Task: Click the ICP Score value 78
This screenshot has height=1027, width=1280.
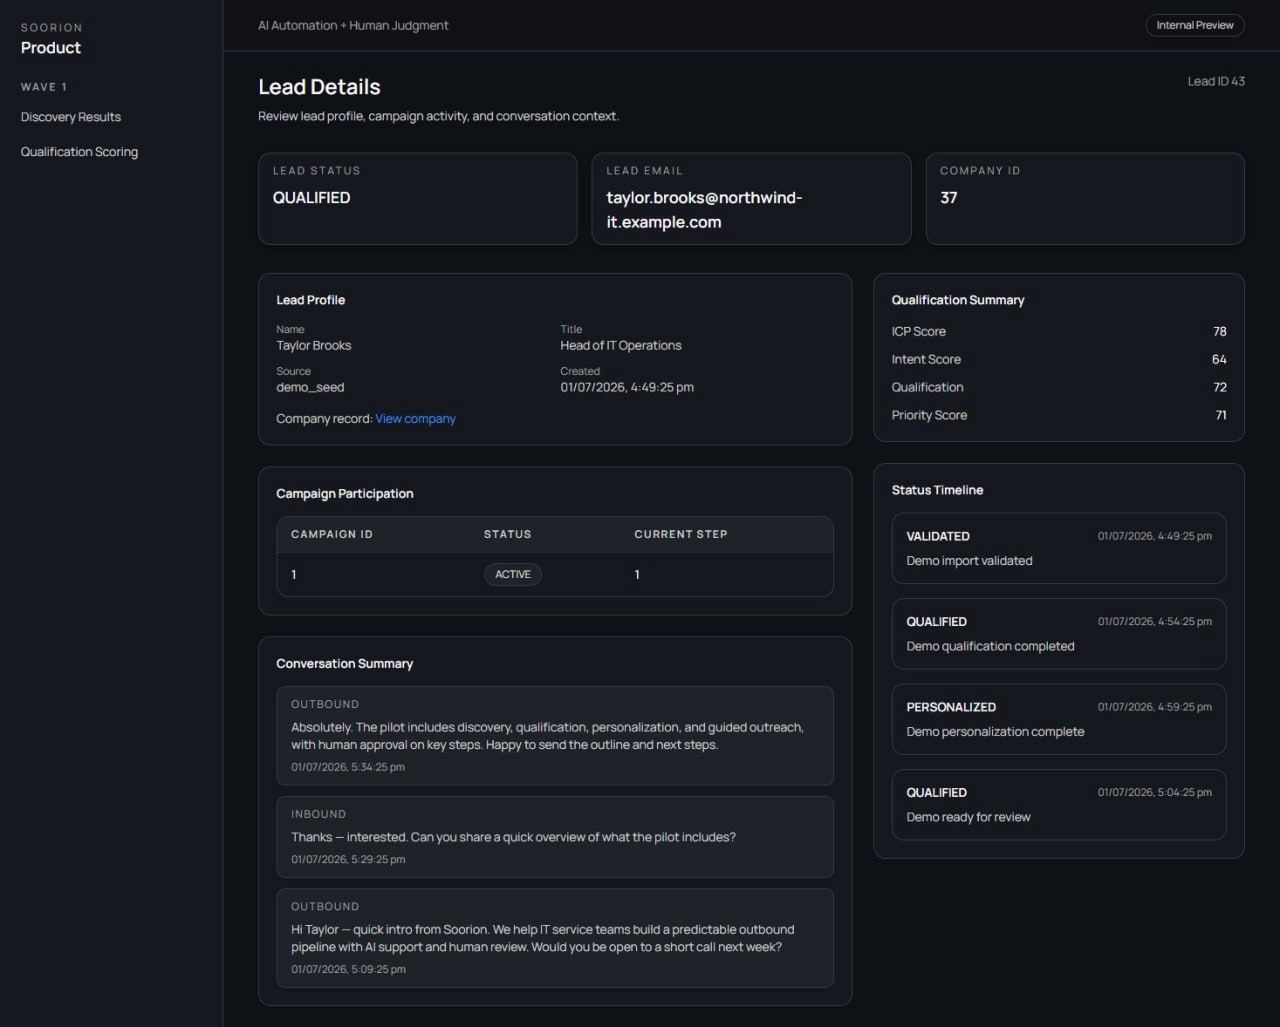Action: [1219, 331]
